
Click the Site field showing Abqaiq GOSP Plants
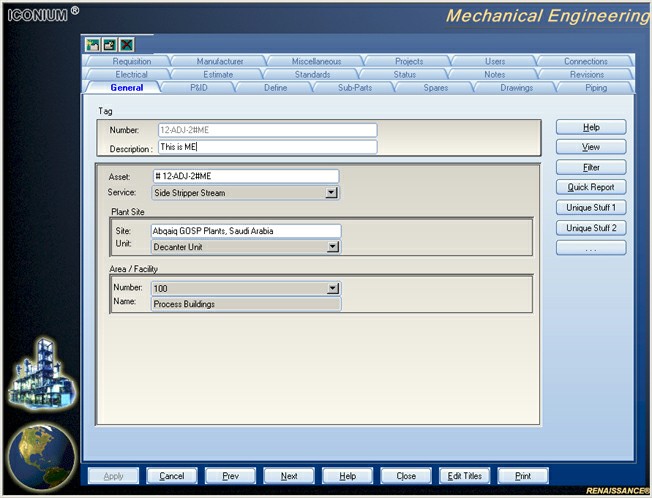245,231
